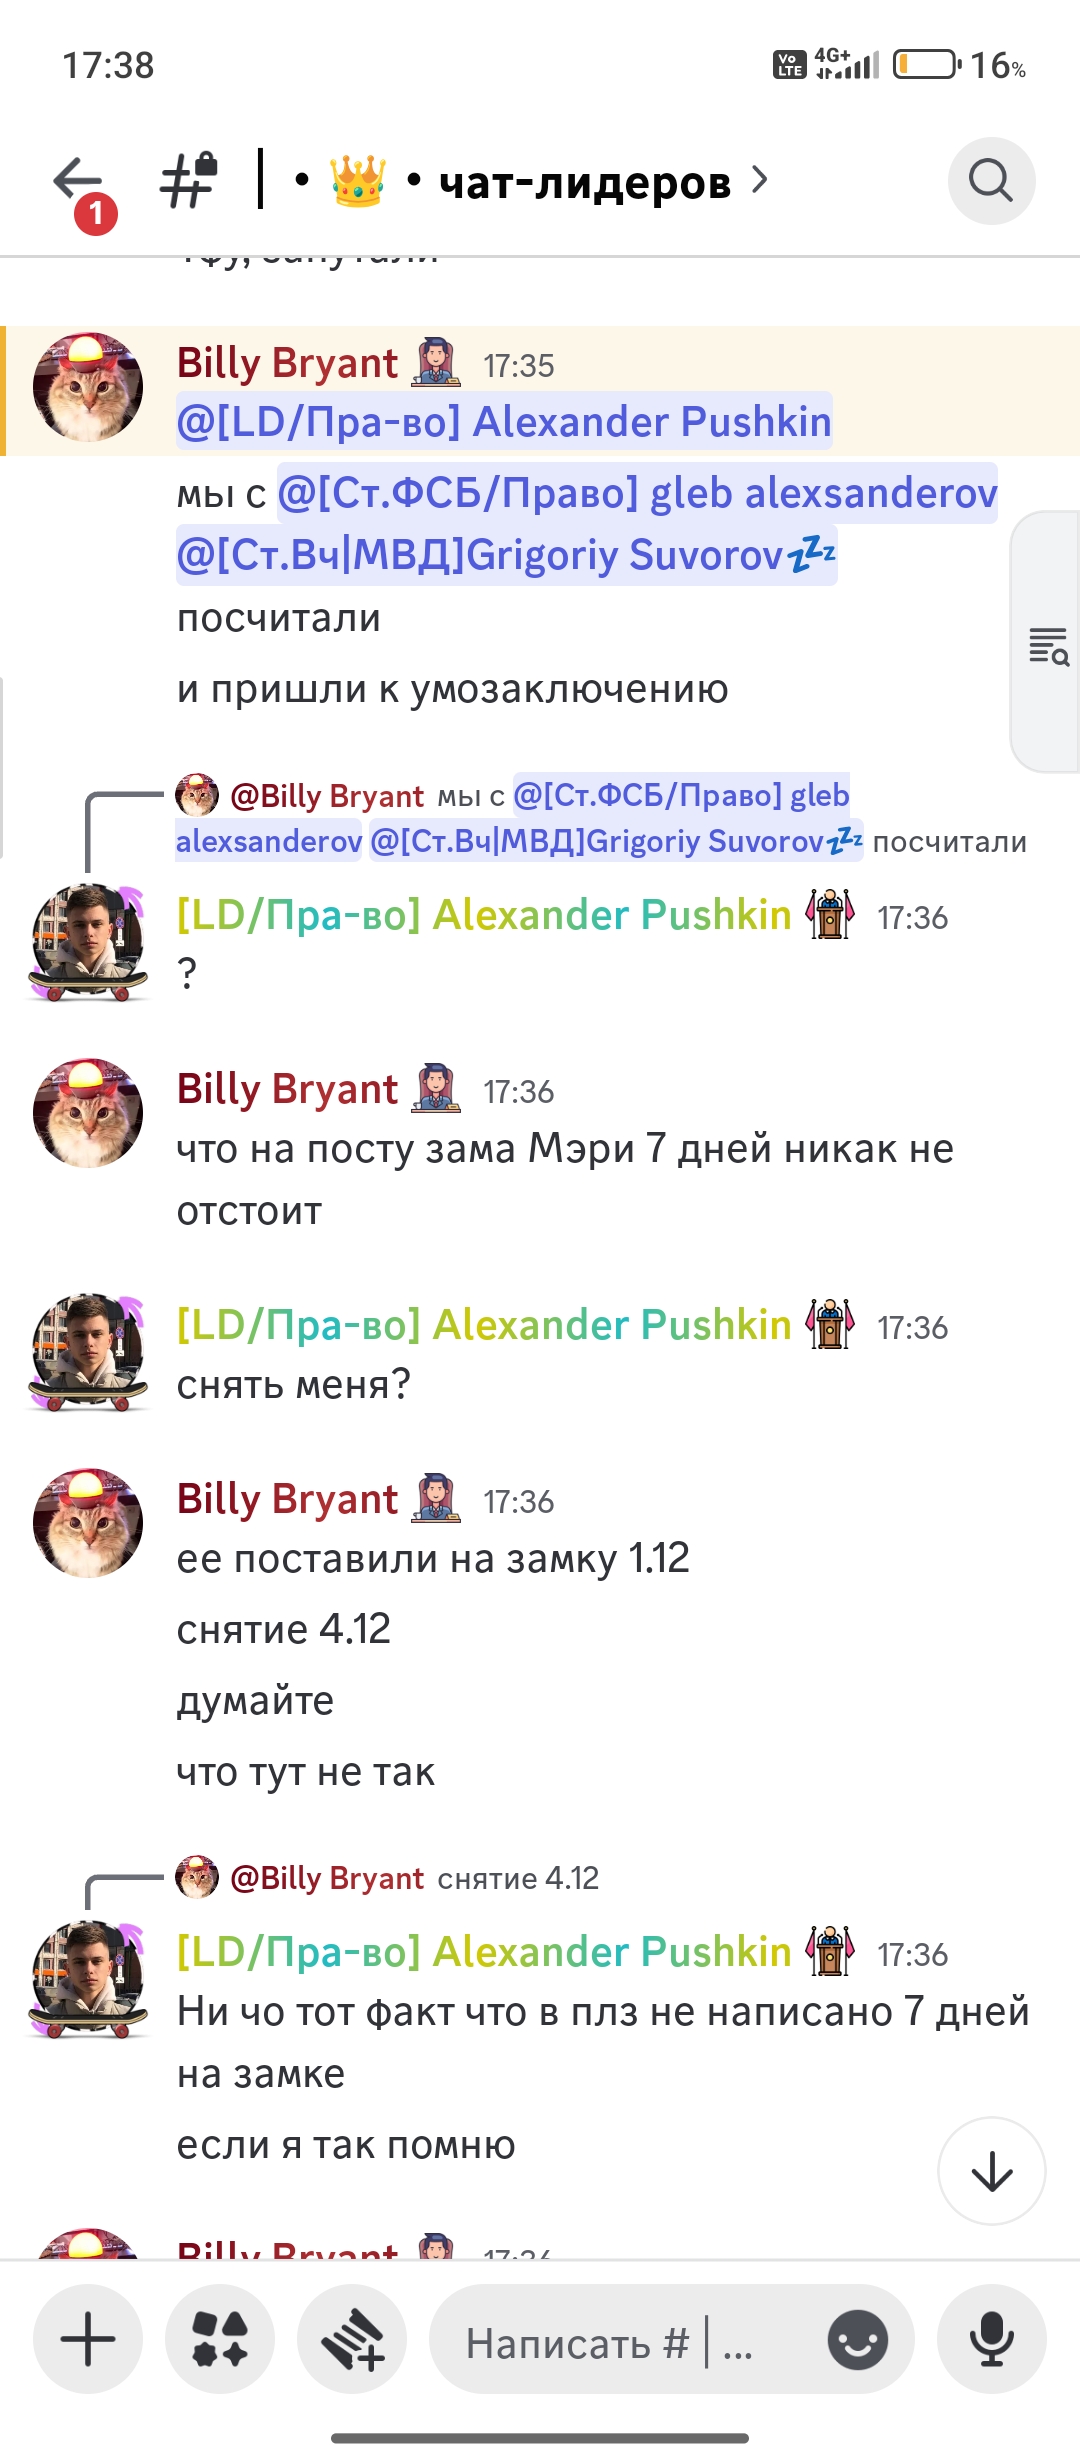Tap the gift/nitro sparkle icon near input
This screenshot has width=1080, height=2460.
click(352, 2339)
